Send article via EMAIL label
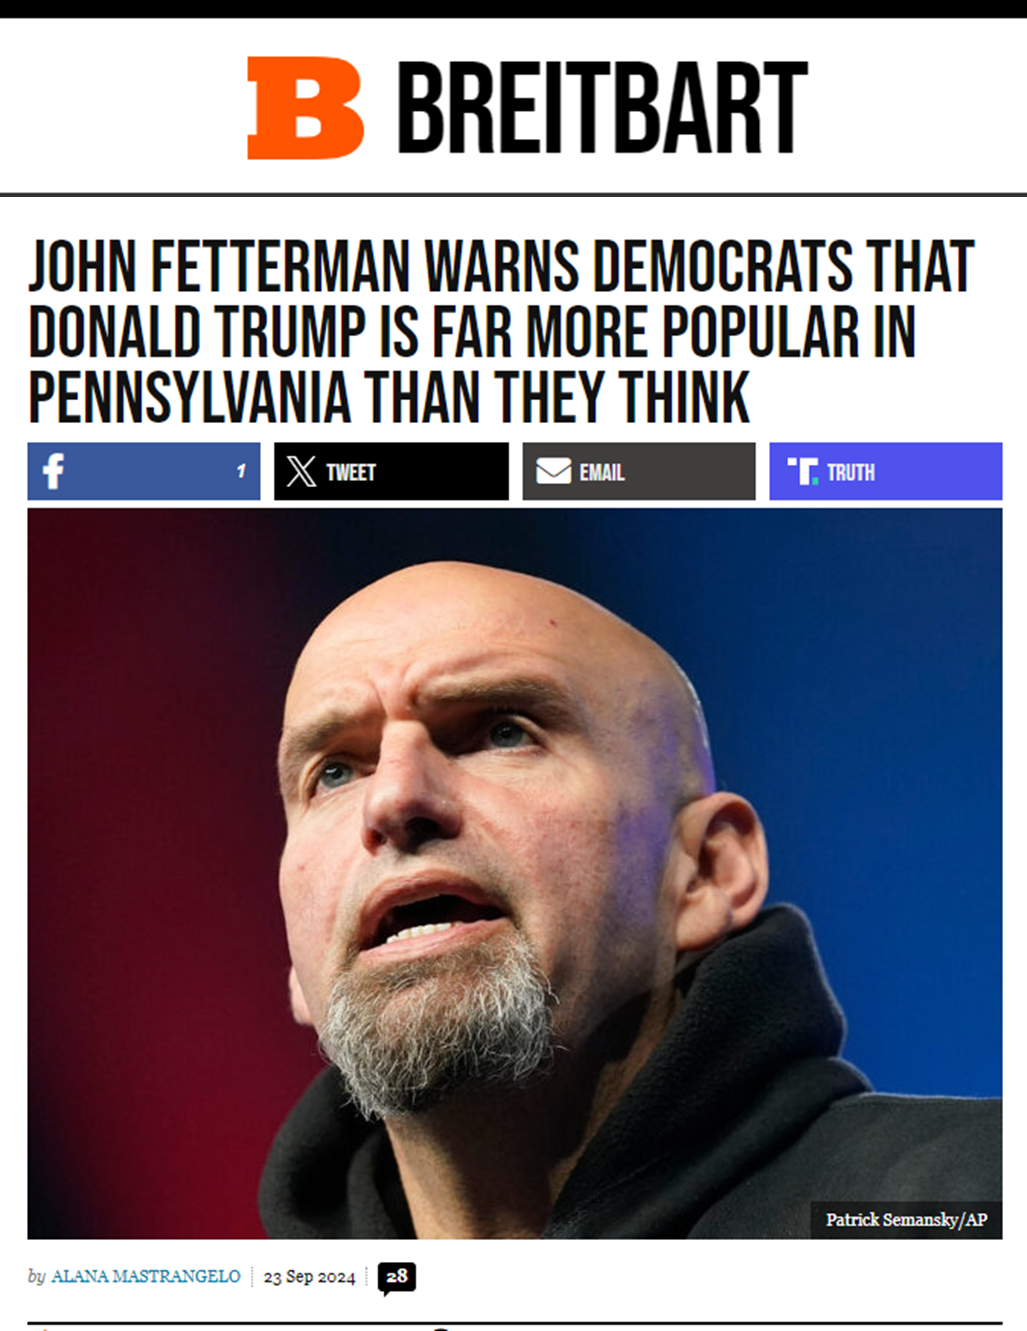This screenshot has height=1331, width=1027. [602, 472]
